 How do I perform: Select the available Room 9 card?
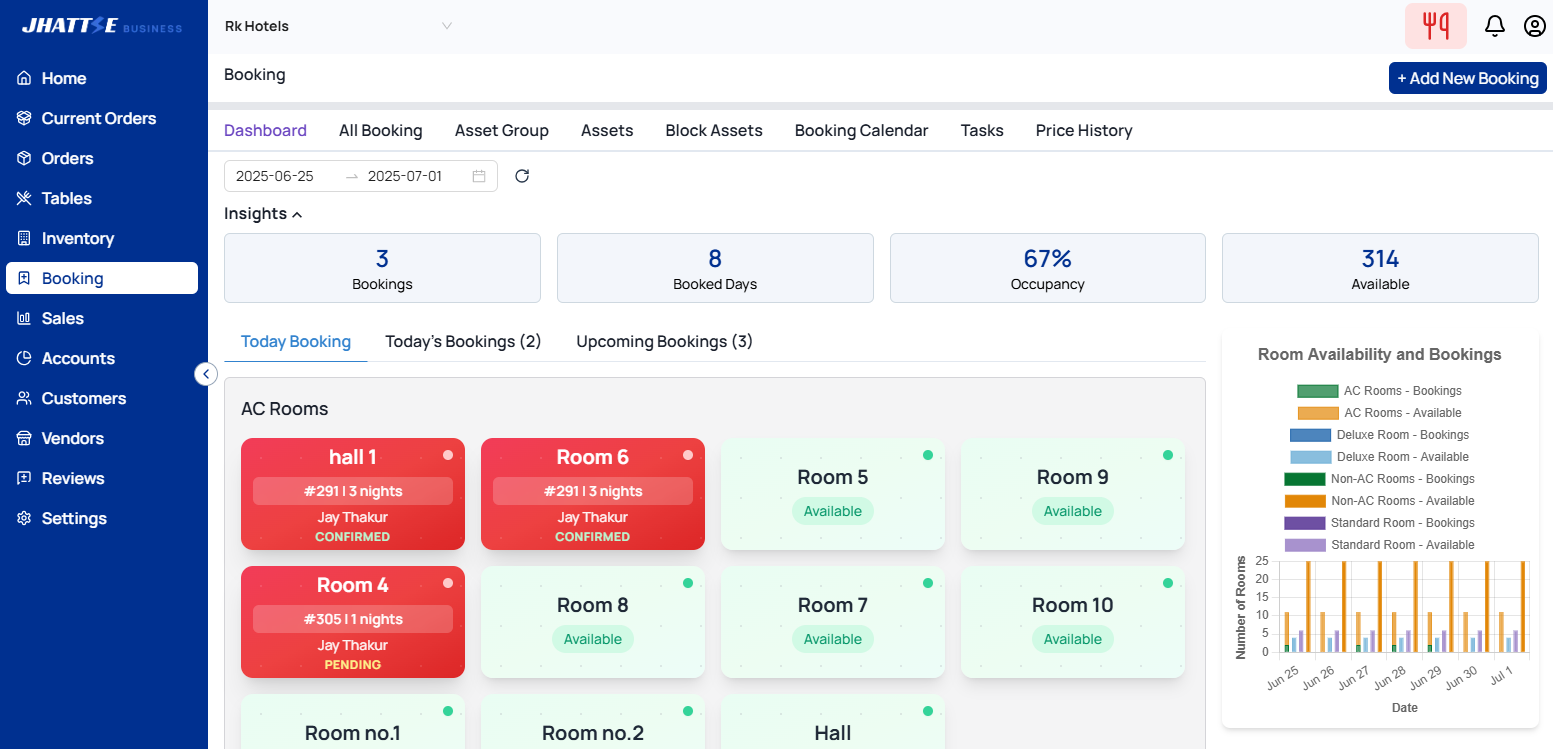click(1073, 494)
